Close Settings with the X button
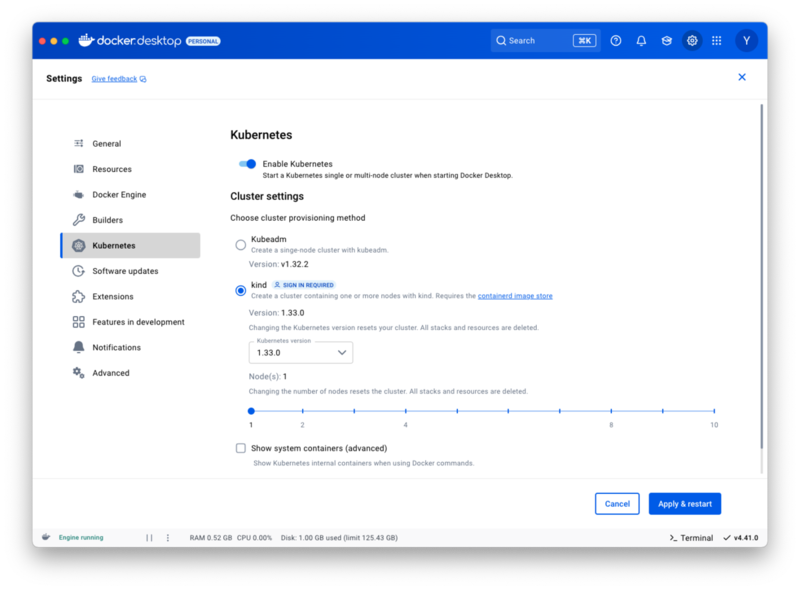 click(742, 77)
